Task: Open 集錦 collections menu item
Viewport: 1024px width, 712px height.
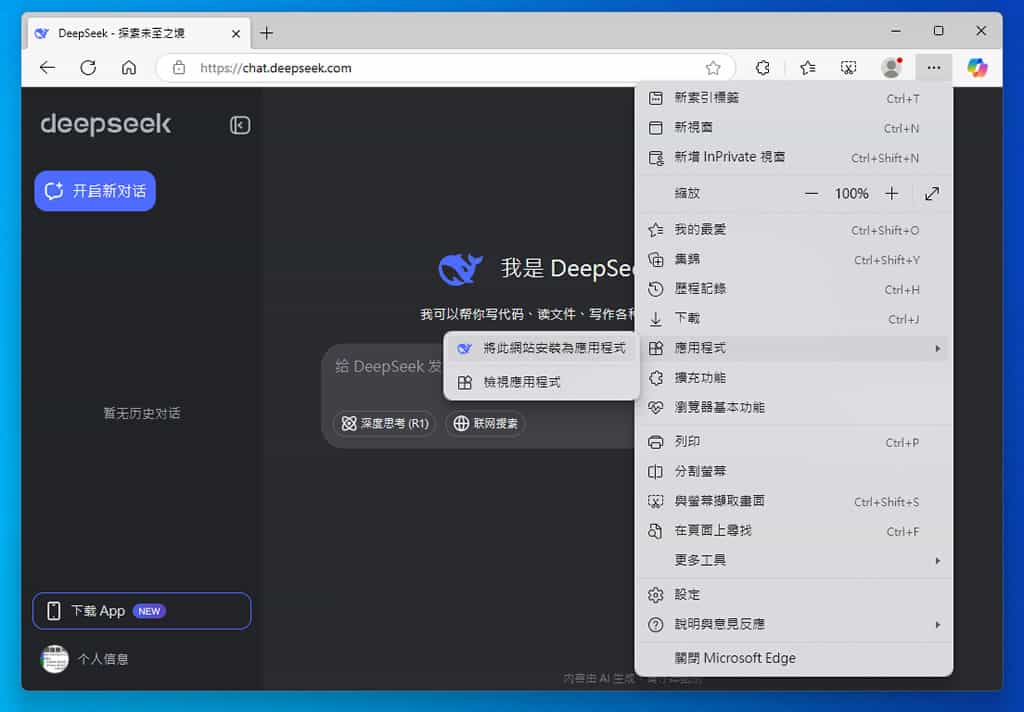Action: click(x=793, y=259)
